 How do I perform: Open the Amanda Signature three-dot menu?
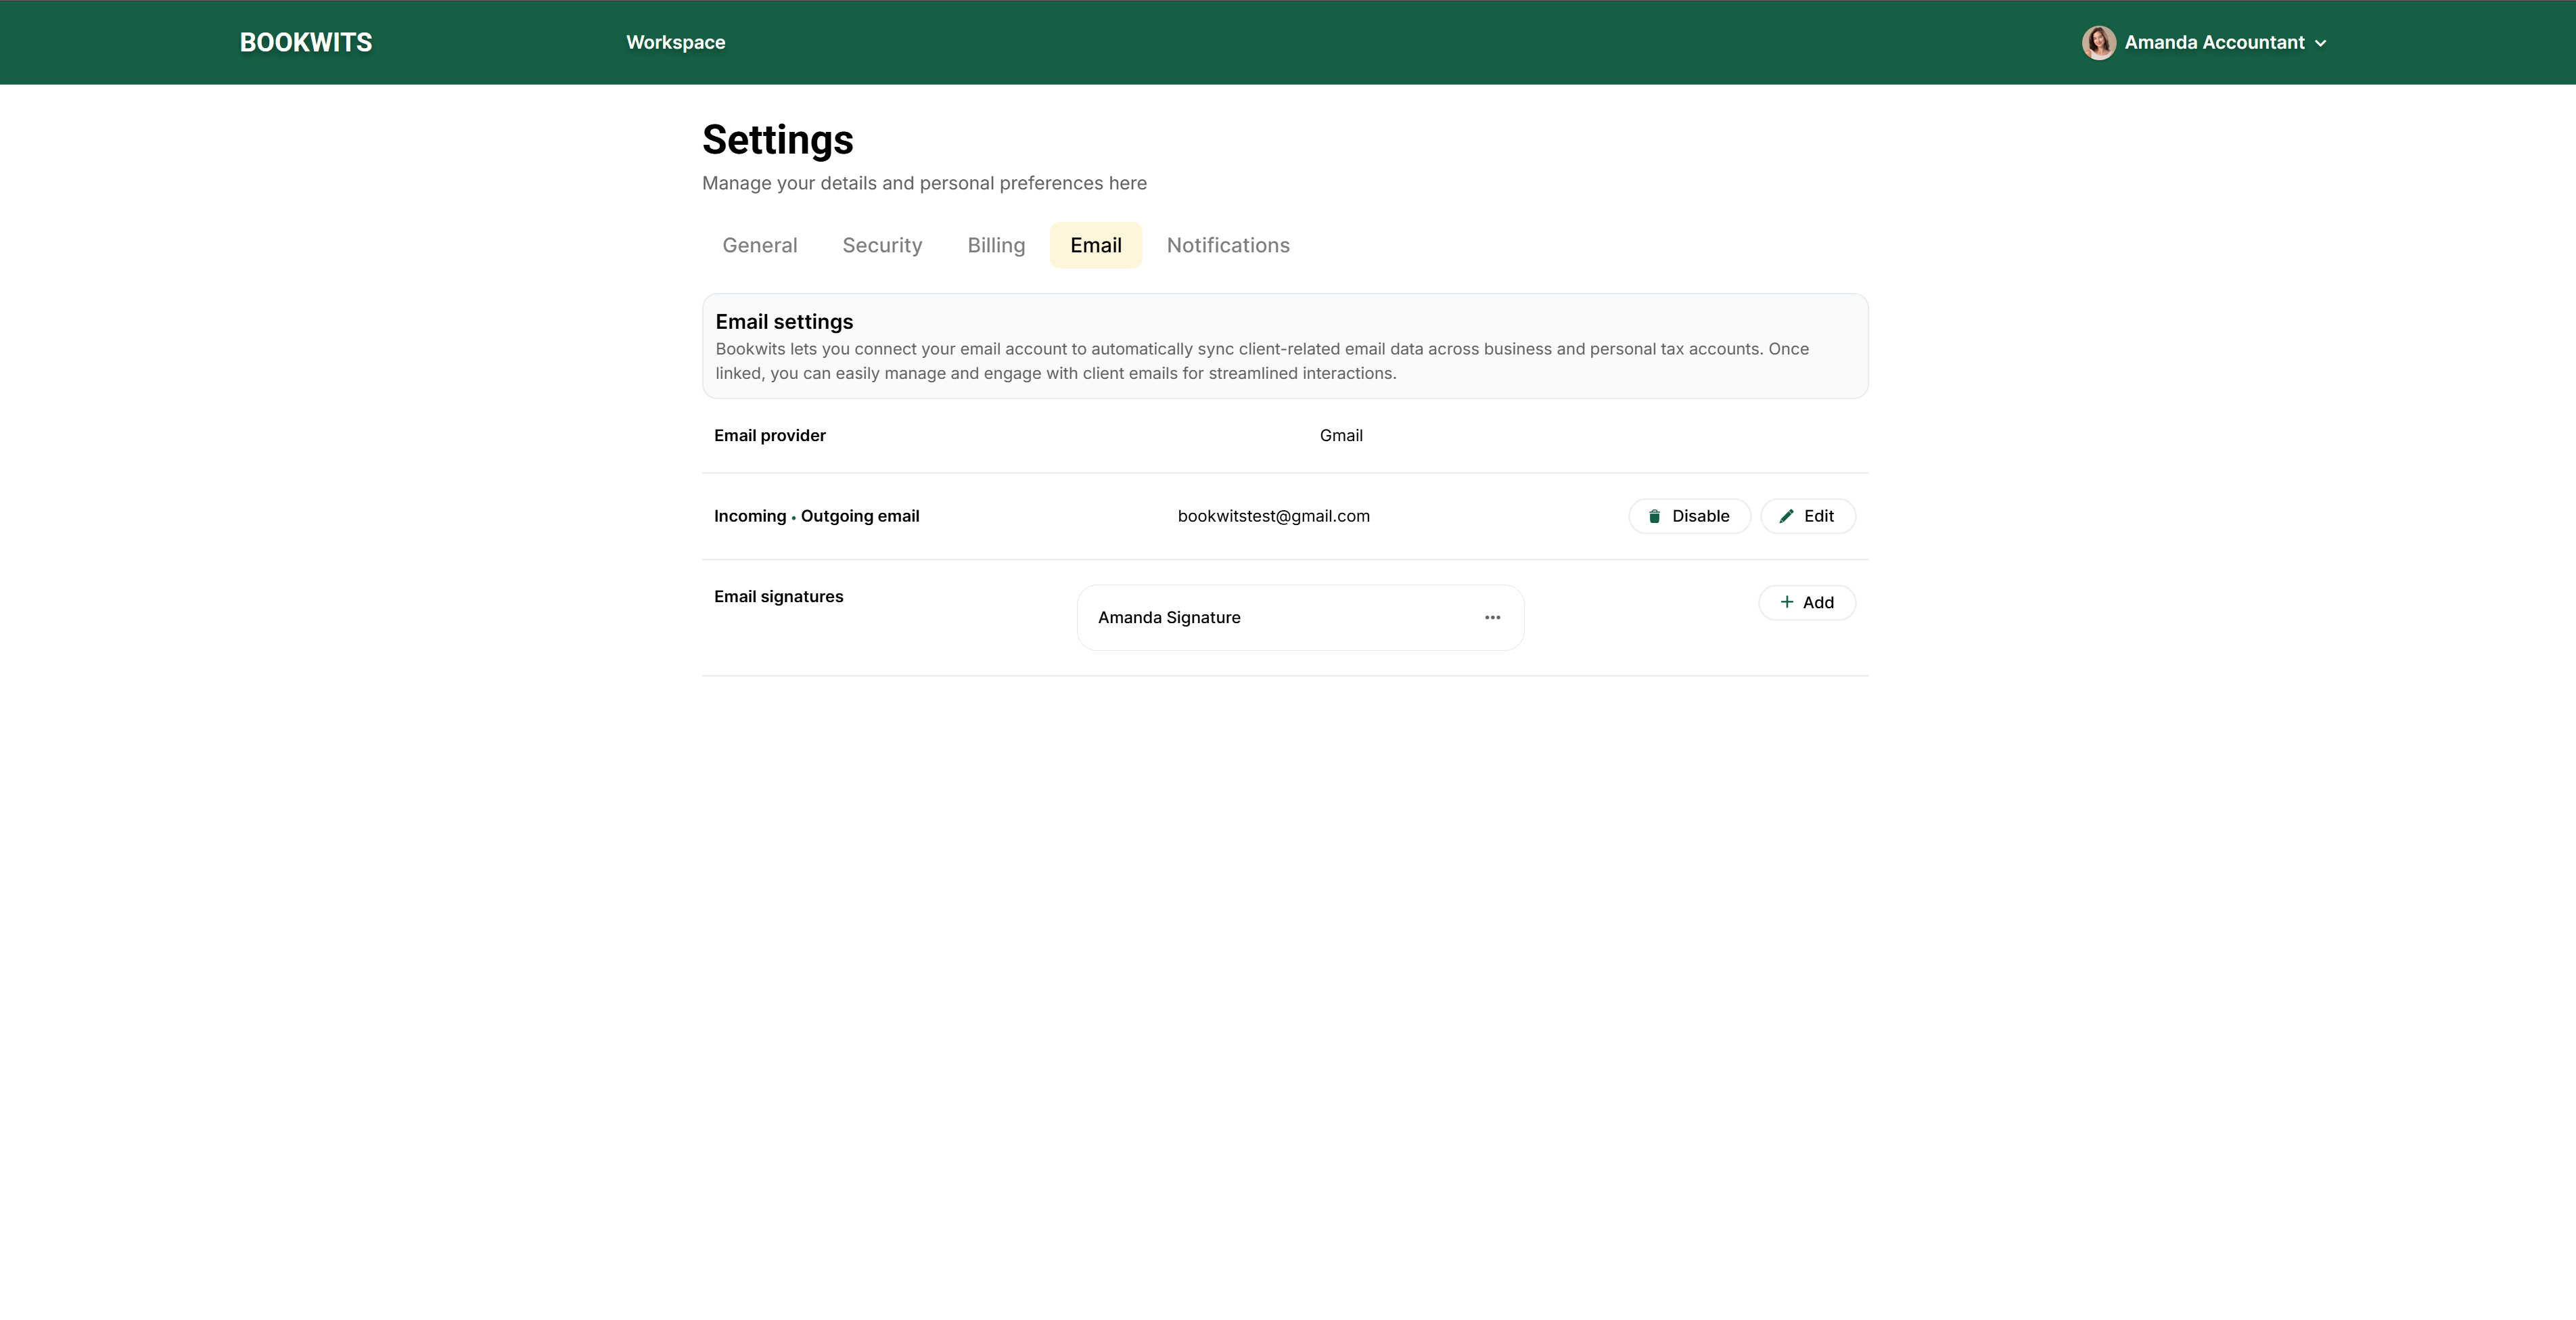[x=1492, y=618]
